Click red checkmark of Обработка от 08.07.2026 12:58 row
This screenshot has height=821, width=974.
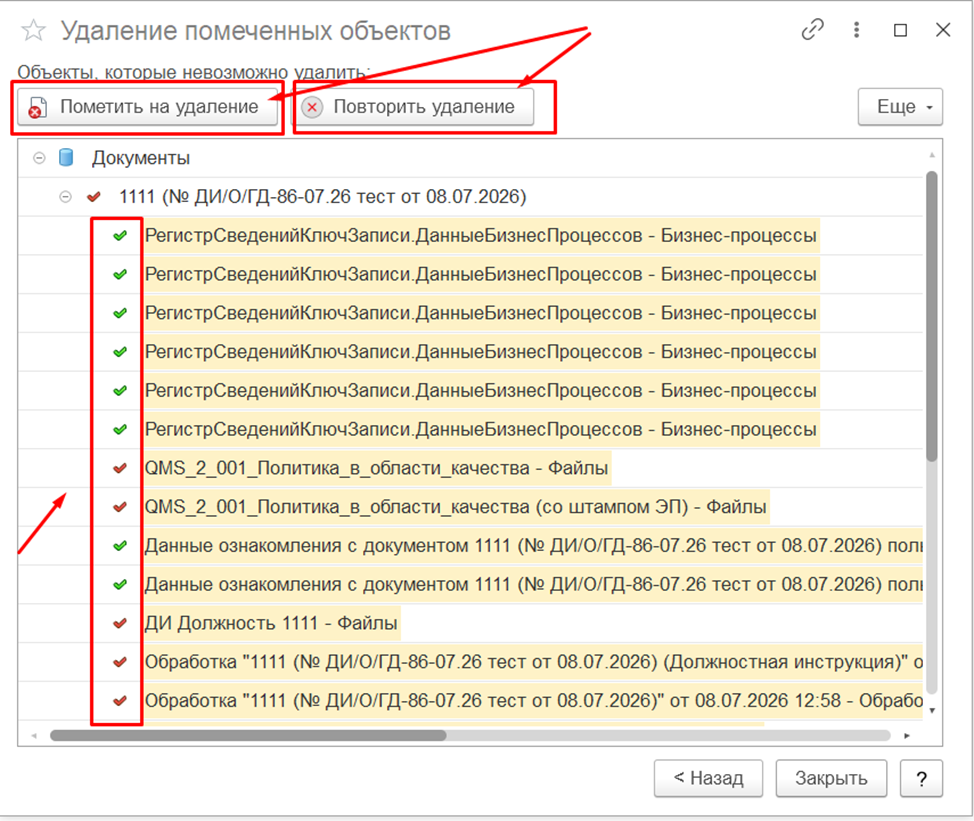[x=120, y=701]
